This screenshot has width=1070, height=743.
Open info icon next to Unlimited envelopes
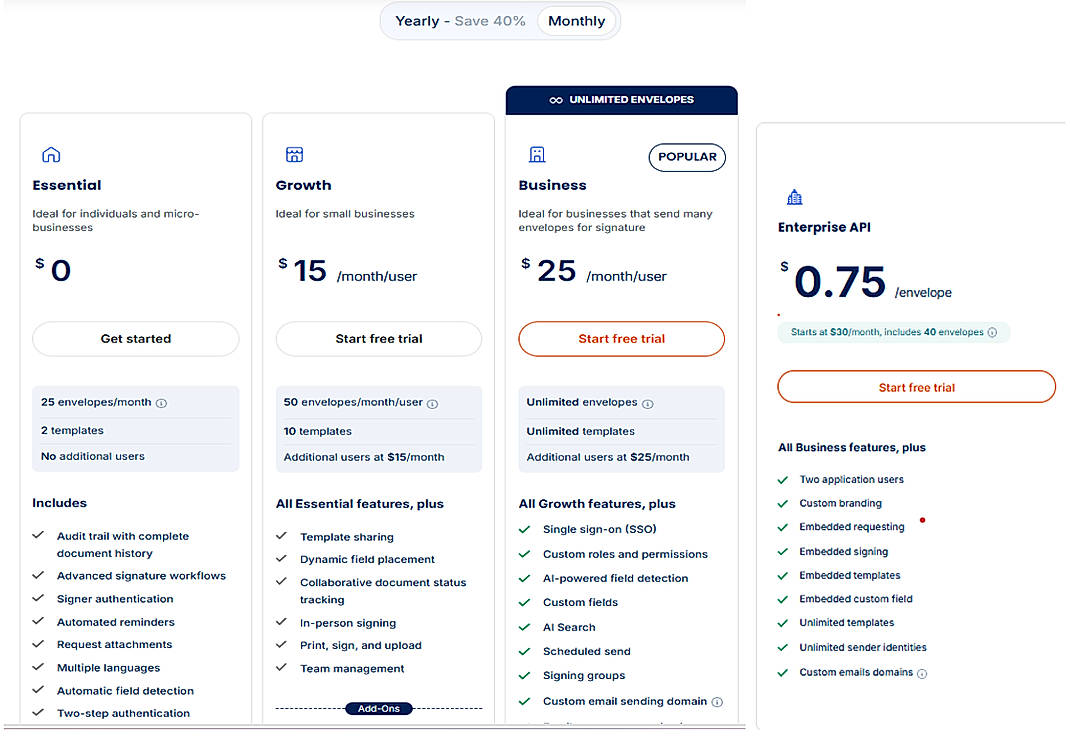coord(648,404)
